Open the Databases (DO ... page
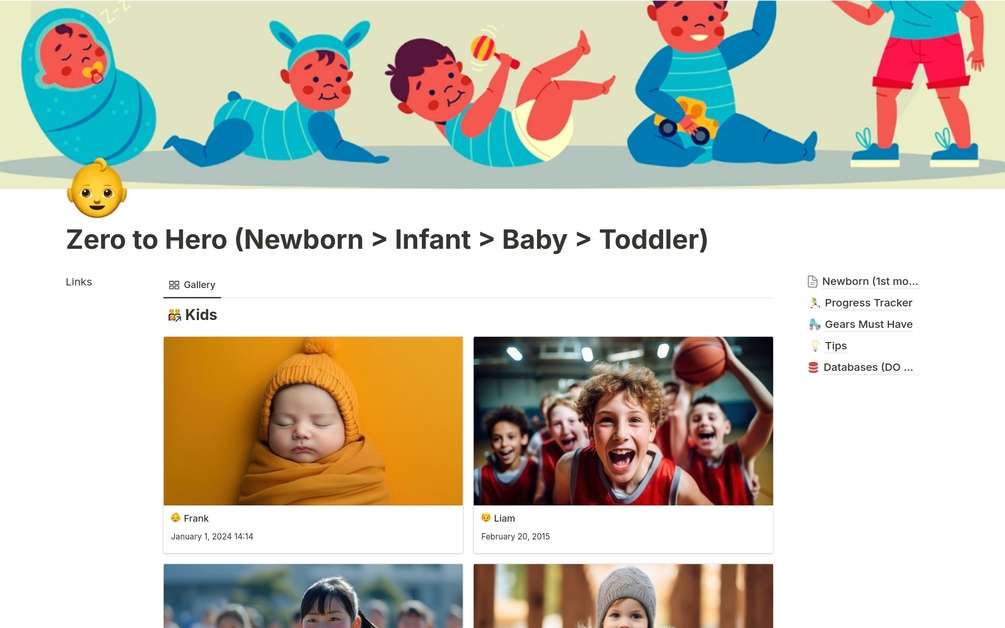Image resolution: width=1005 pixels, height=628 pixels. (x=868, y=367)
